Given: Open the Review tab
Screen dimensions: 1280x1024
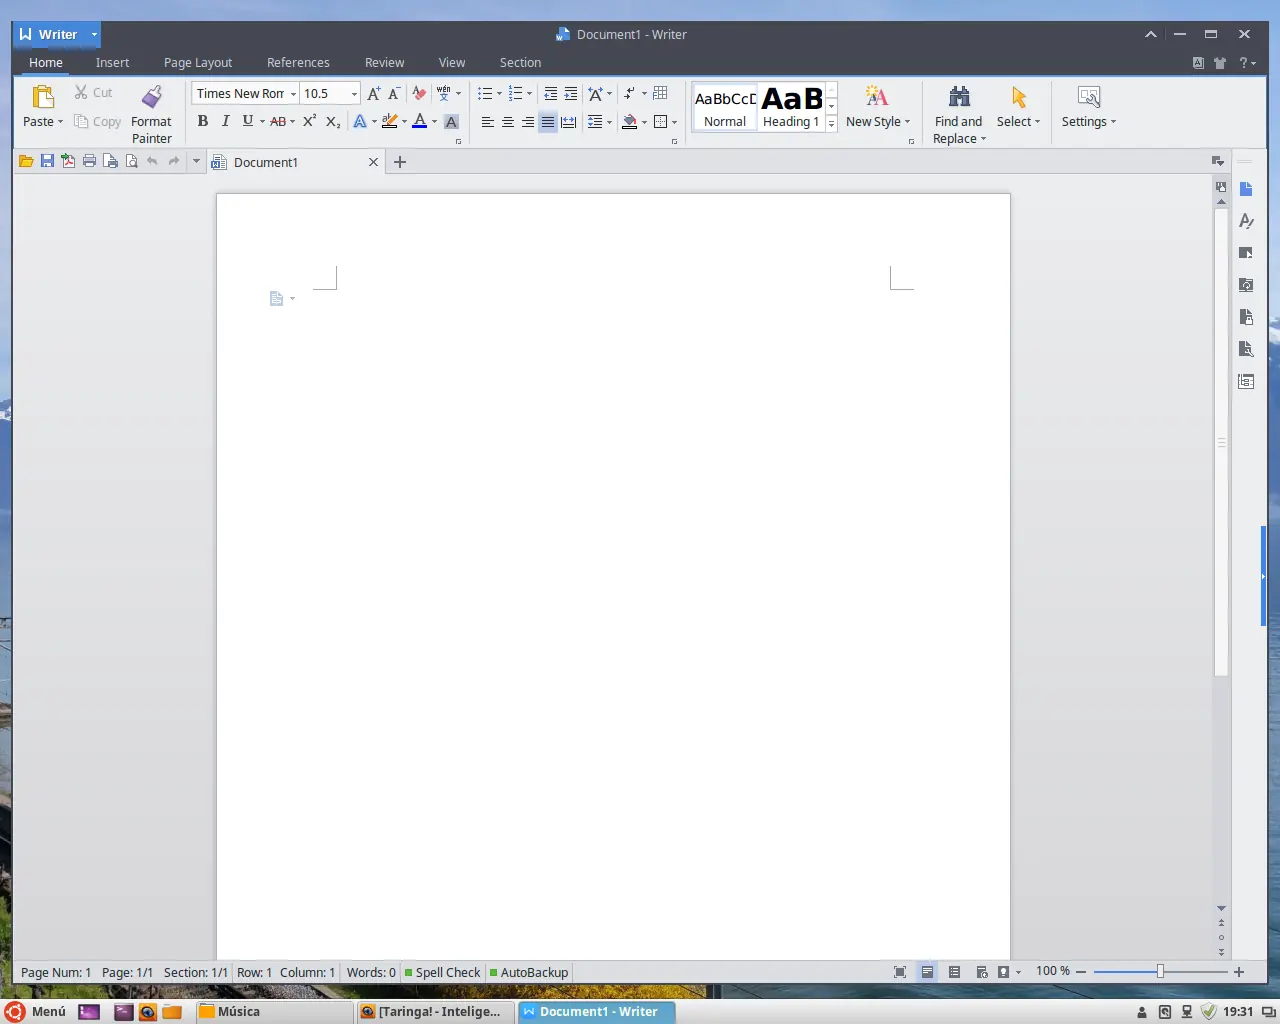Looking at the screenshot, I should (x=384, y=62).
